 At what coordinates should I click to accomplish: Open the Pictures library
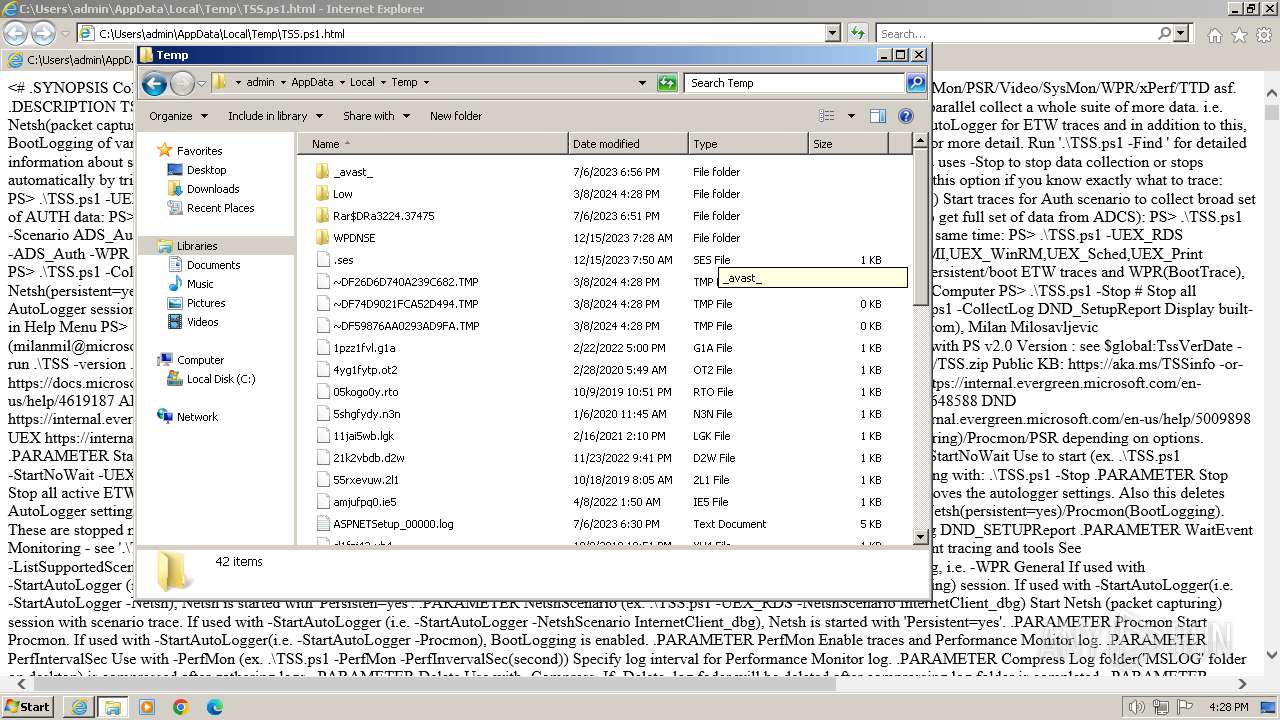pos(206,303)
